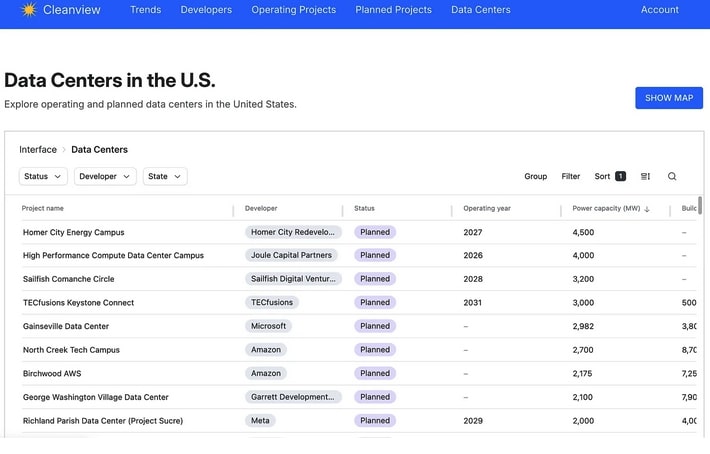
Task: Click the Group button
Action: click(535, 177)
